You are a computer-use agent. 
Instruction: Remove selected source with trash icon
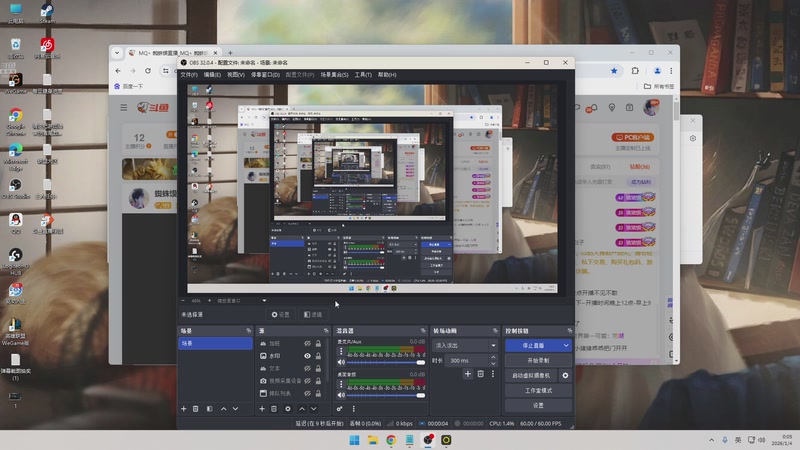274,409
